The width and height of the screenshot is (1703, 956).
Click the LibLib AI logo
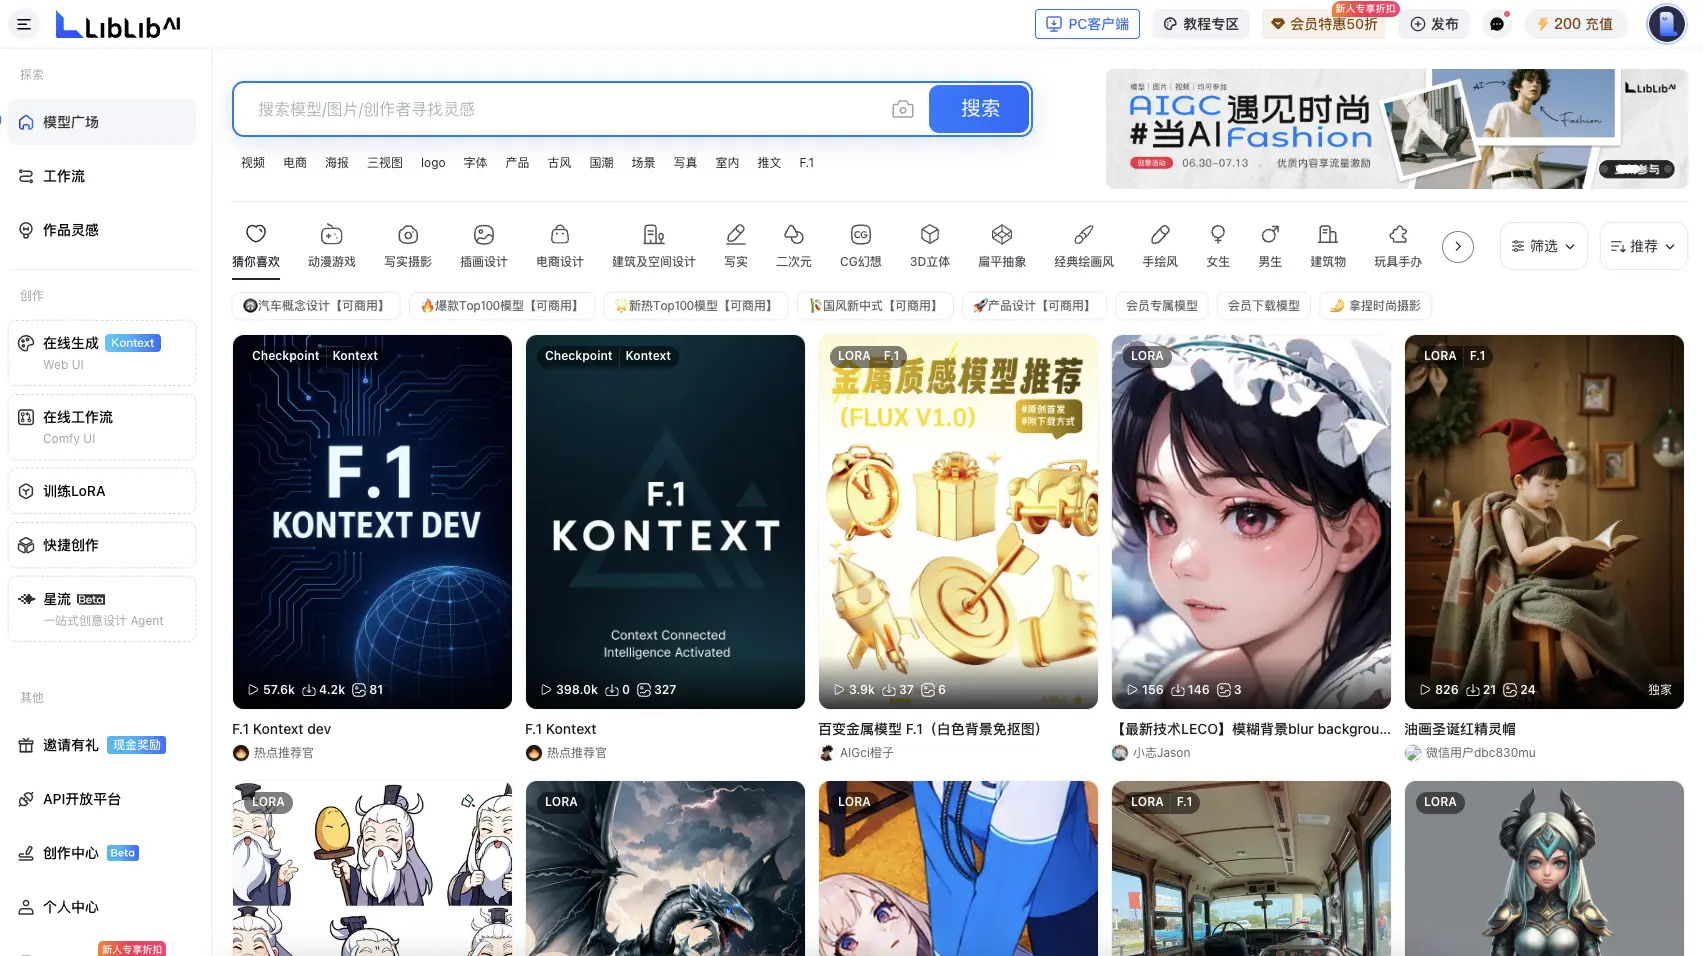click(118, 25)
